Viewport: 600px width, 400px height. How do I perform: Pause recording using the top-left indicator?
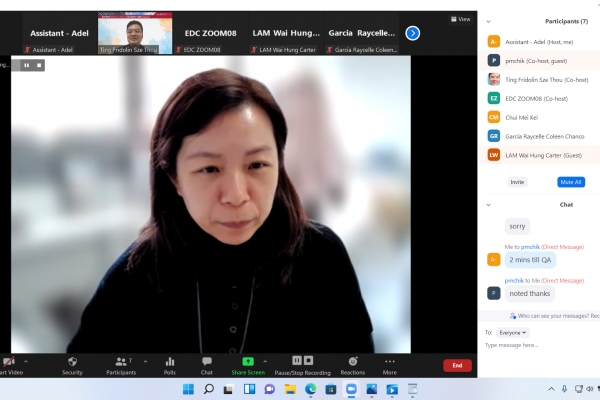(27, 65)
